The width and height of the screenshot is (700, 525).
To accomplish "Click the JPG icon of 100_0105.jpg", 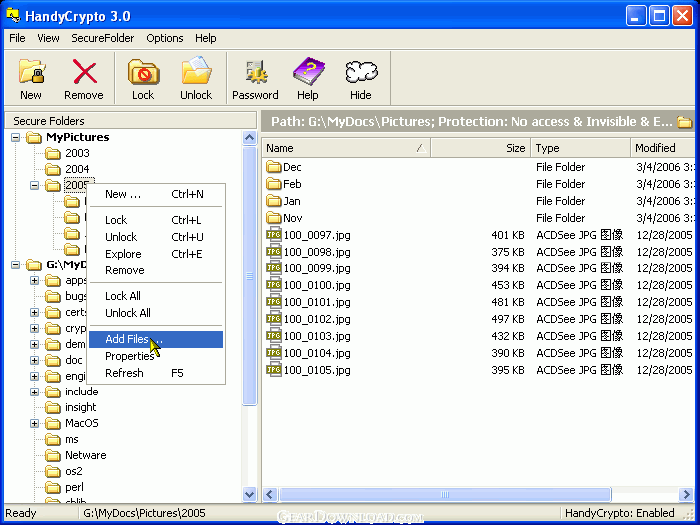I will 274,370.
